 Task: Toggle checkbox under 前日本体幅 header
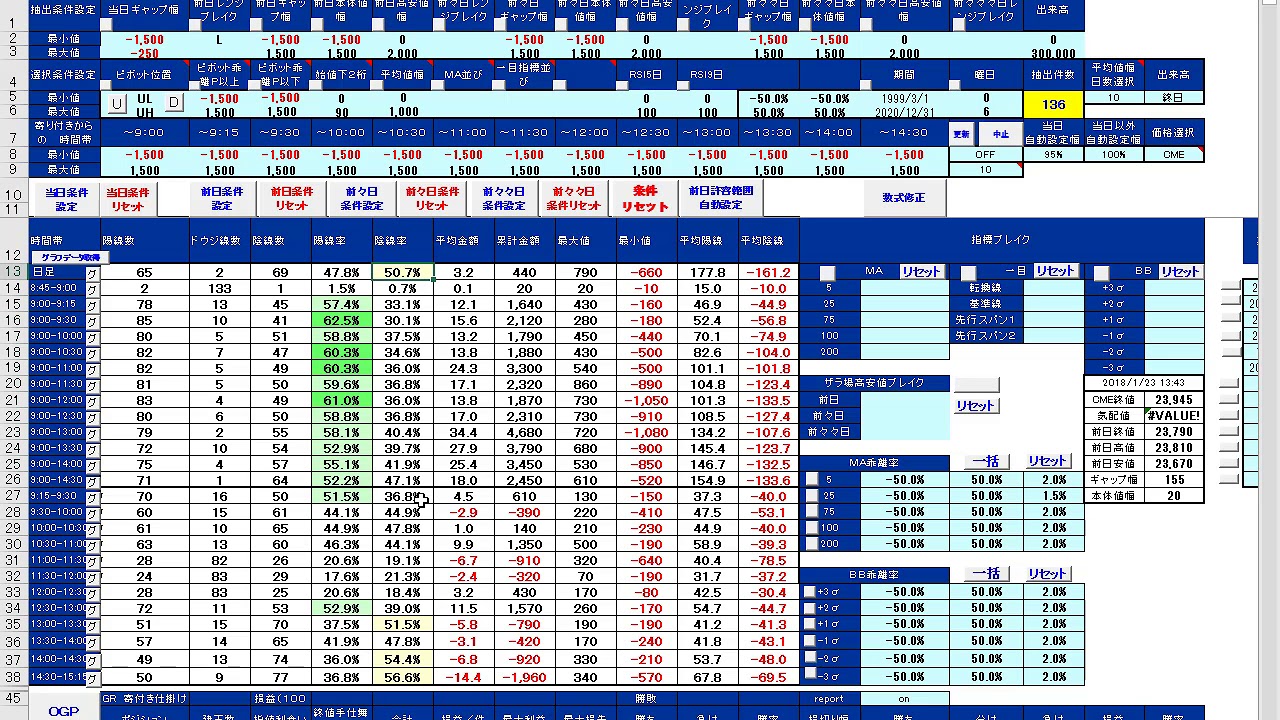[x=317, y=25]
